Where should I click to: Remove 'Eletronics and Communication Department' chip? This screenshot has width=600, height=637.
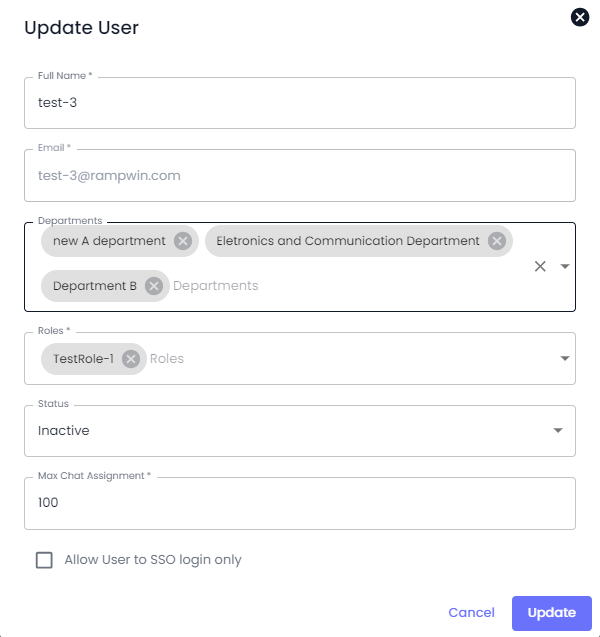click(x=497, y=241)
